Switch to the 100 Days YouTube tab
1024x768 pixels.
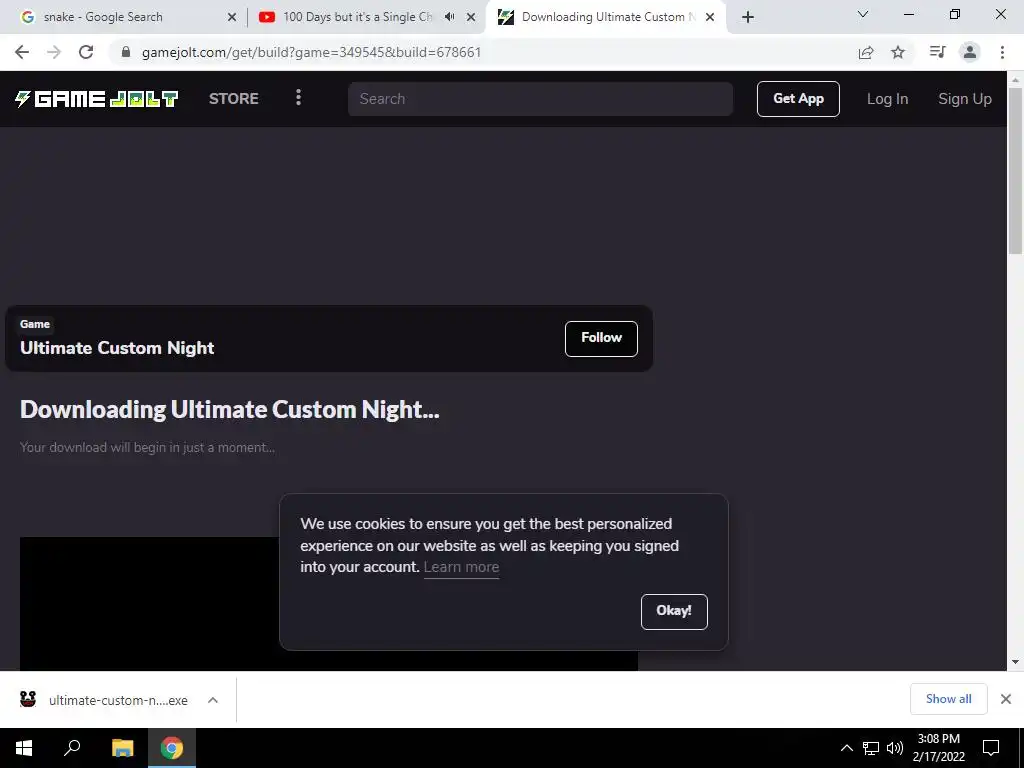[366, 17]
